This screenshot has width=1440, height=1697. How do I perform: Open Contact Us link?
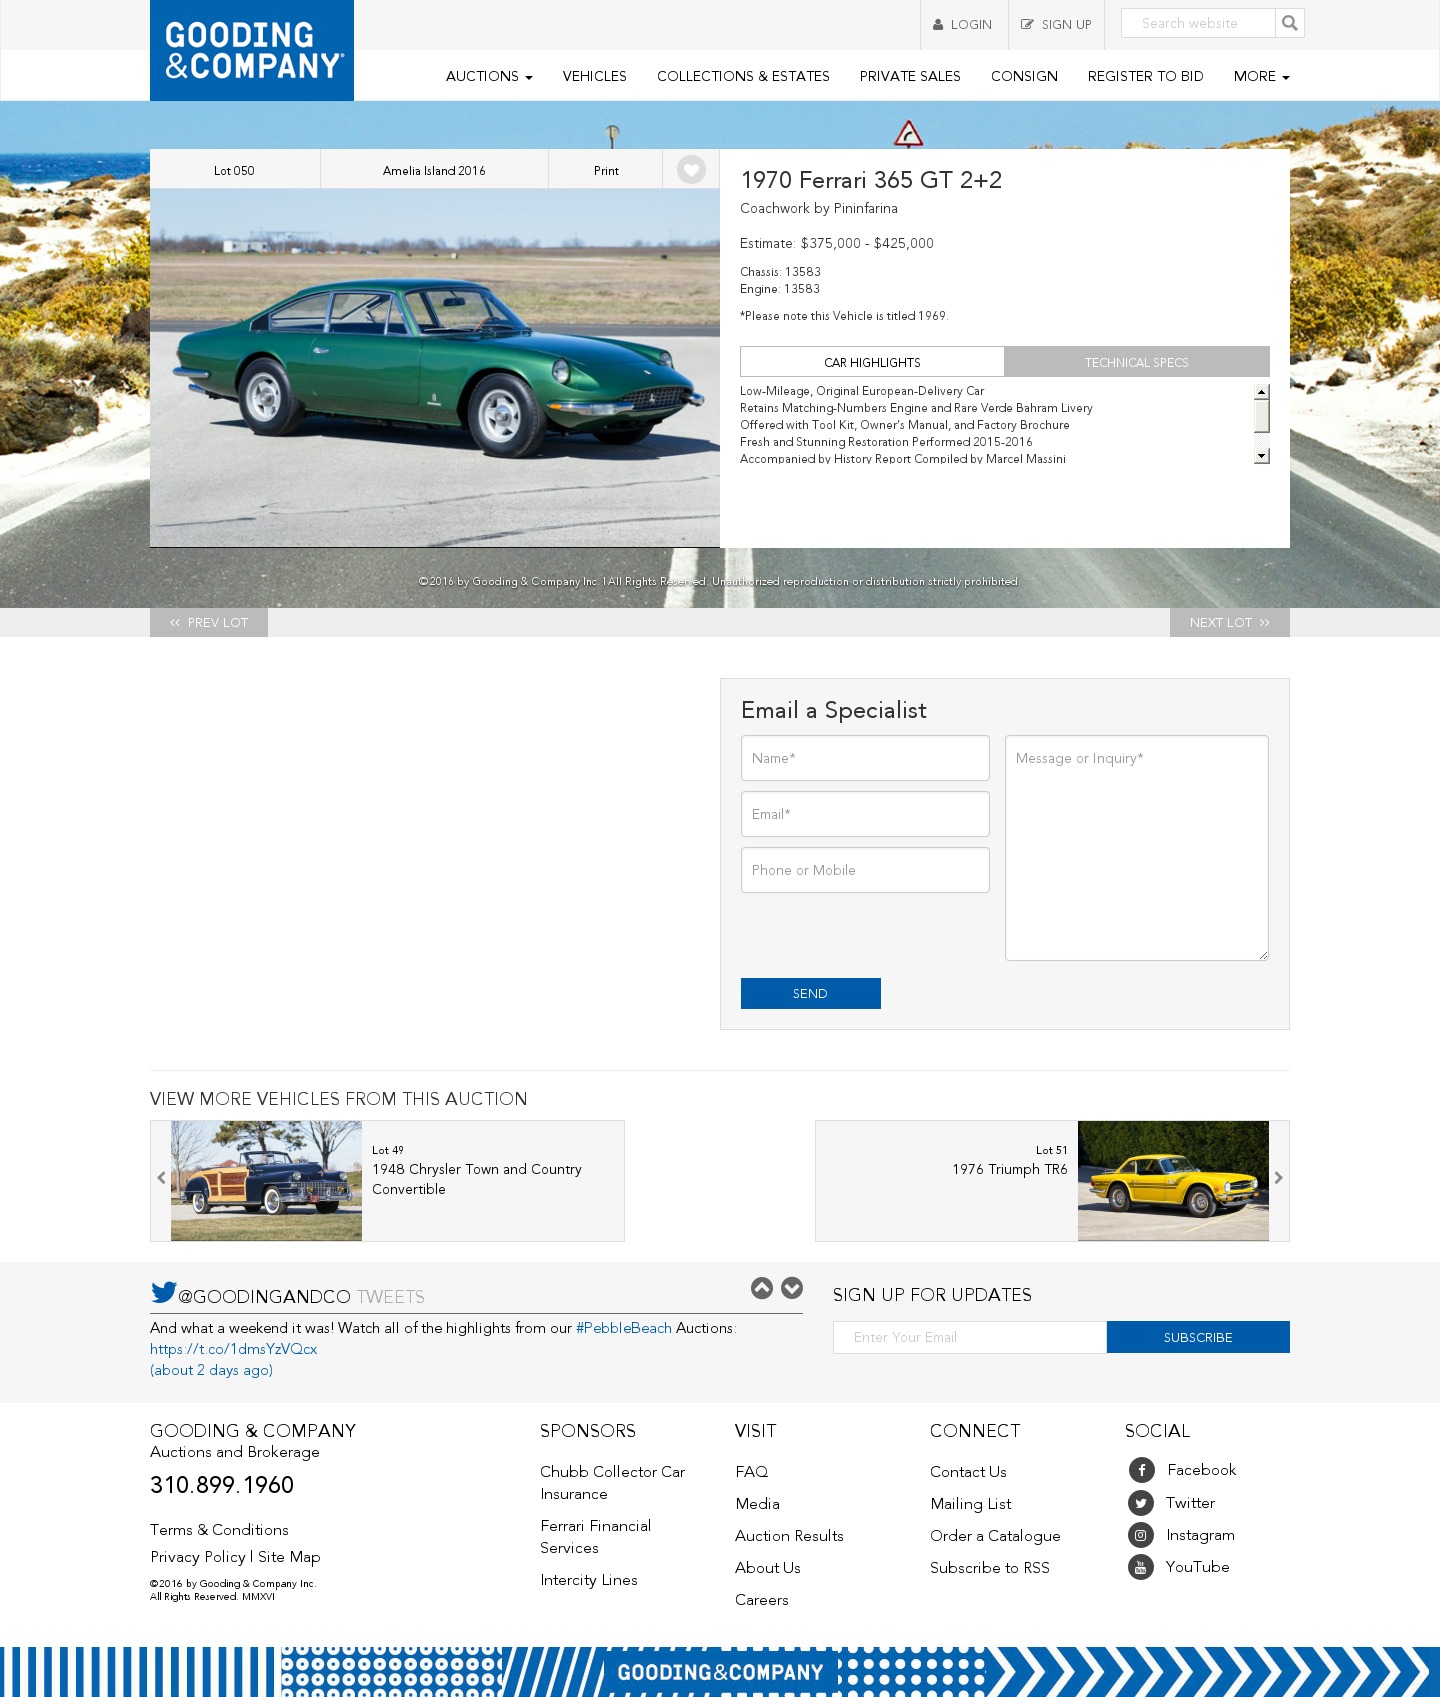point(968,1472)
